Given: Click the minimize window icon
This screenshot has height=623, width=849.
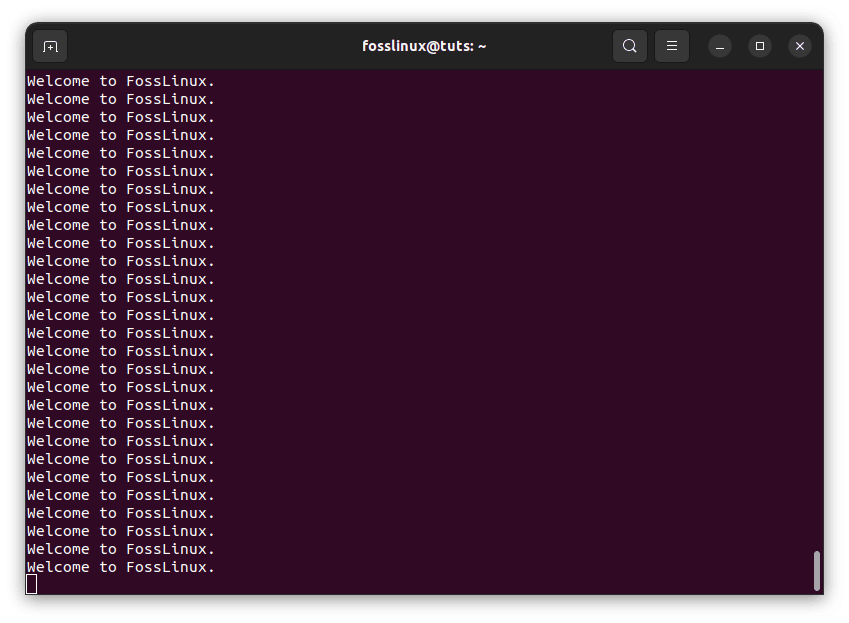Looking at the screenshot, I should pyautogui.click(x=720, y=46).
